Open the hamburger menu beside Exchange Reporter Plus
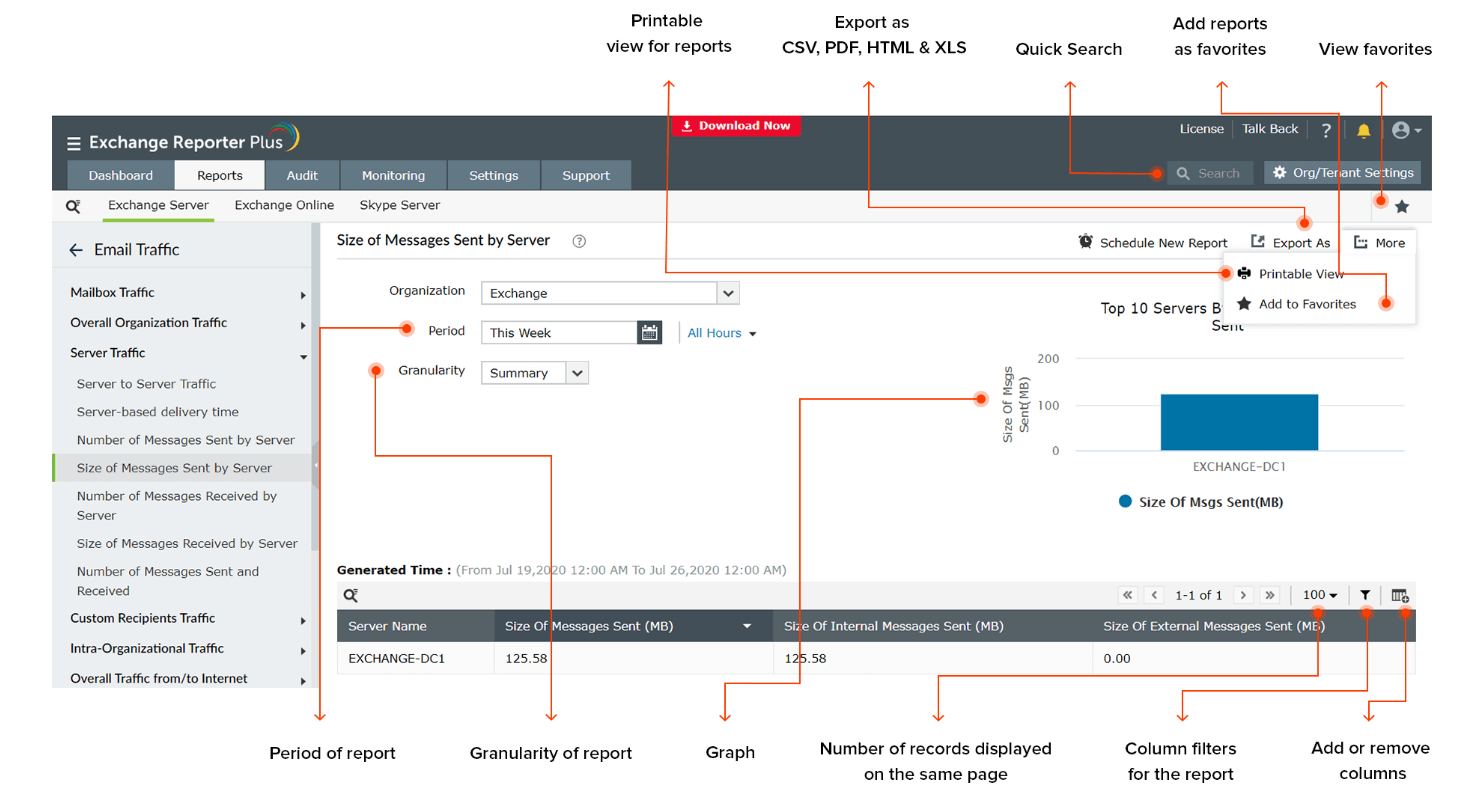Viewport: 1472px width, 802px height. (74, 143)
